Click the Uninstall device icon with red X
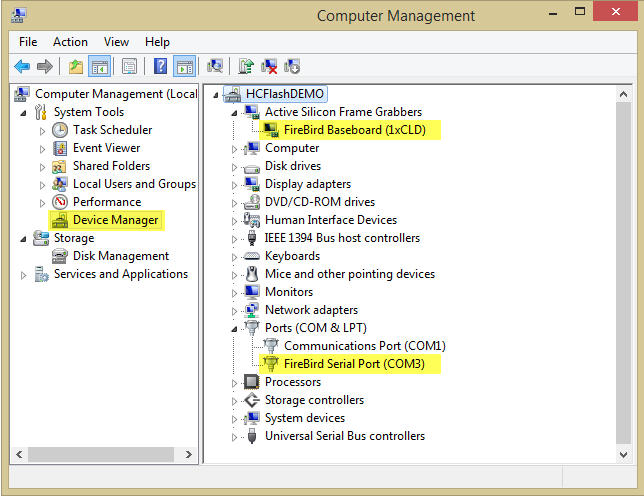The width and height of the screenshot is (644, 496). 269,67
